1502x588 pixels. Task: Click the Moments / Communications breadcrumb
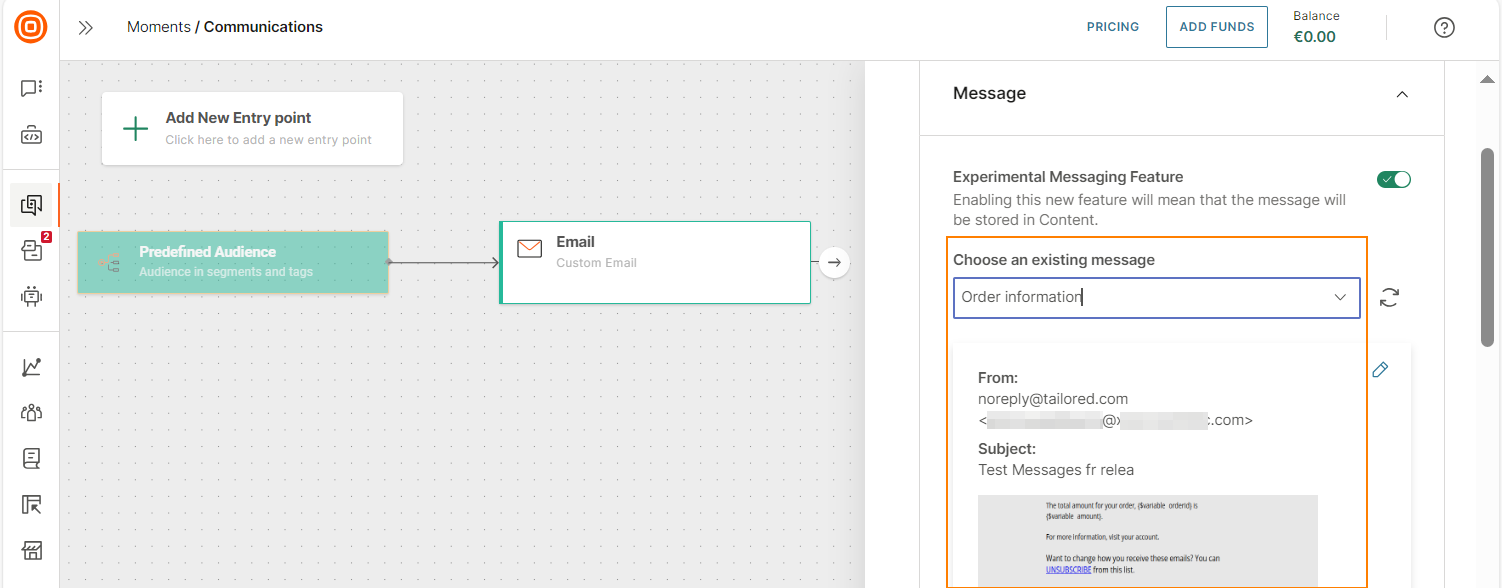[x=224, y=26]
